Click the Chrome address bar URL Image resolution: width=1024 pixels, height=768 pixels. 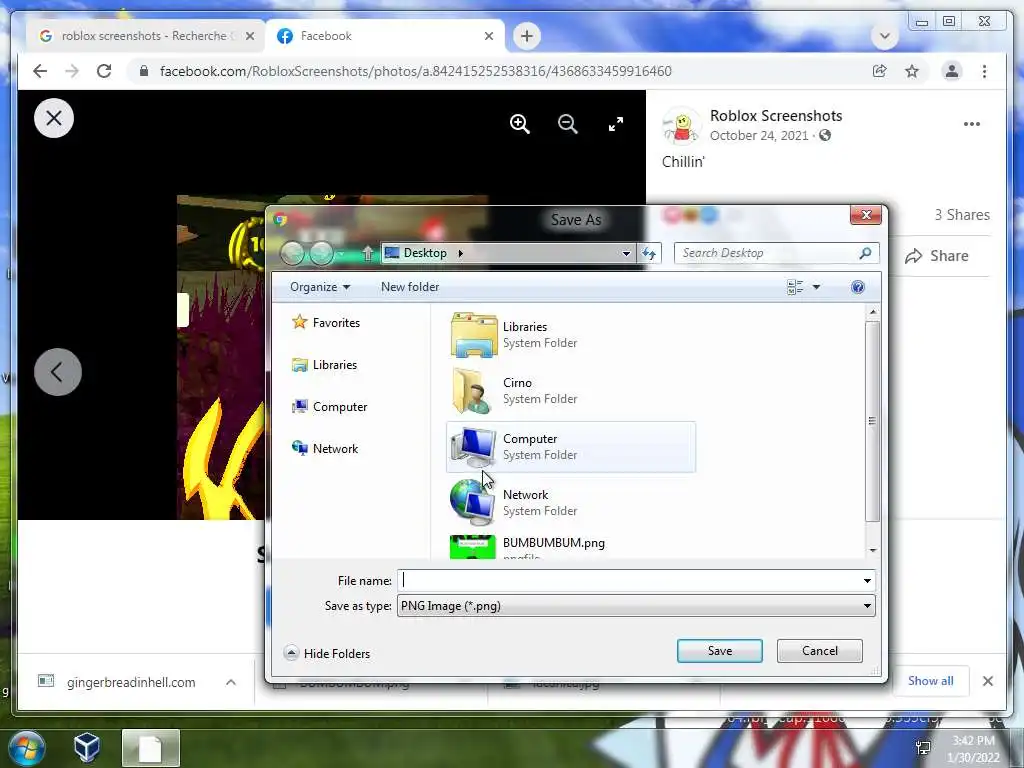[415, 71]
